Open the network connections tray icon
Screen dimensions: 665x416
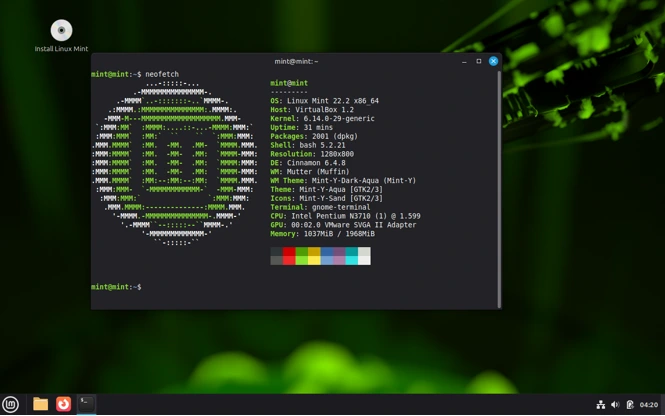pos(601,405)
